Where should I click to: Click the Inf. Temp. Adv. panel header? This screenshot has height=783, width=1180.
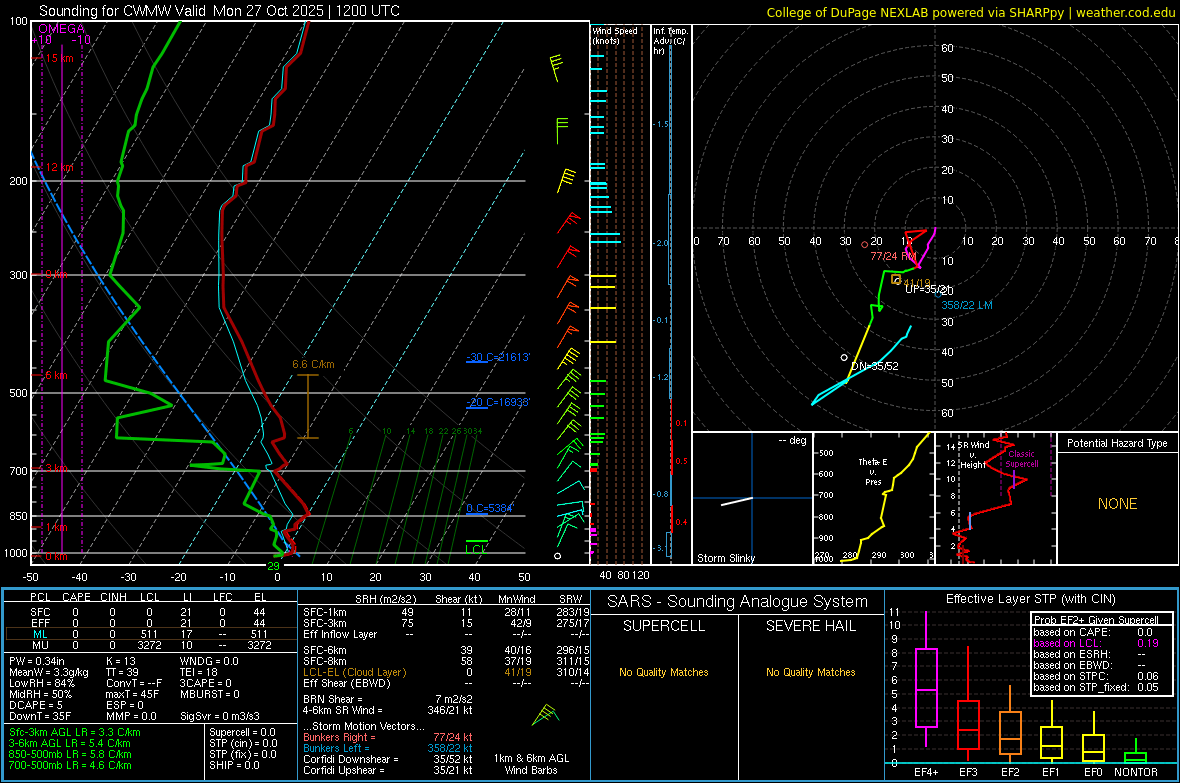[x=670, y=41]
